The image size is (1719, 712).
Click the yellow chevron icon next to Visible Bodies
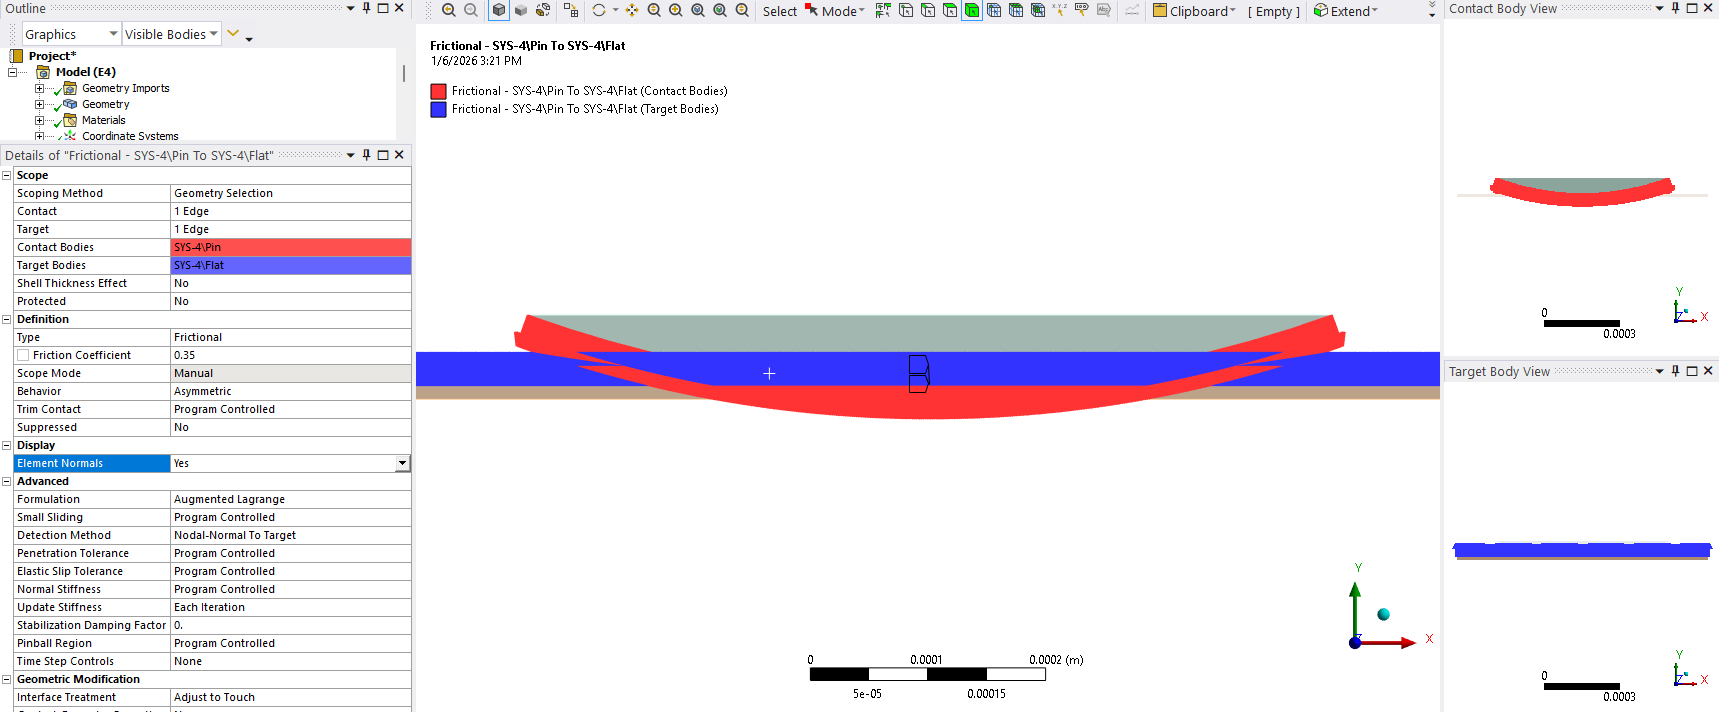pyautogui.click(x=233, y=33)
